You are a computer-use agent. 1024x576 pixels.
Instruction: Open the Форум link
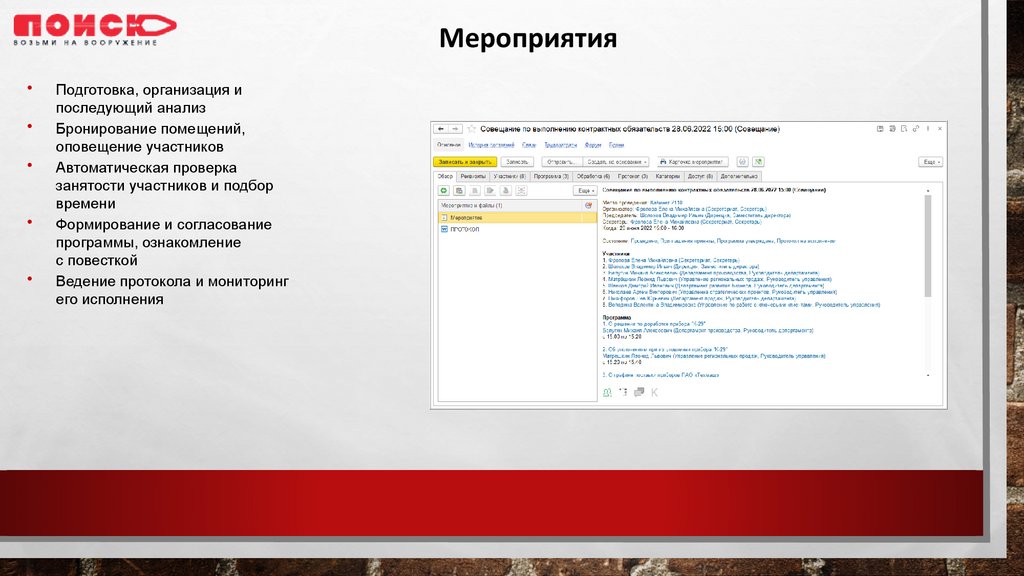point(593,145)
